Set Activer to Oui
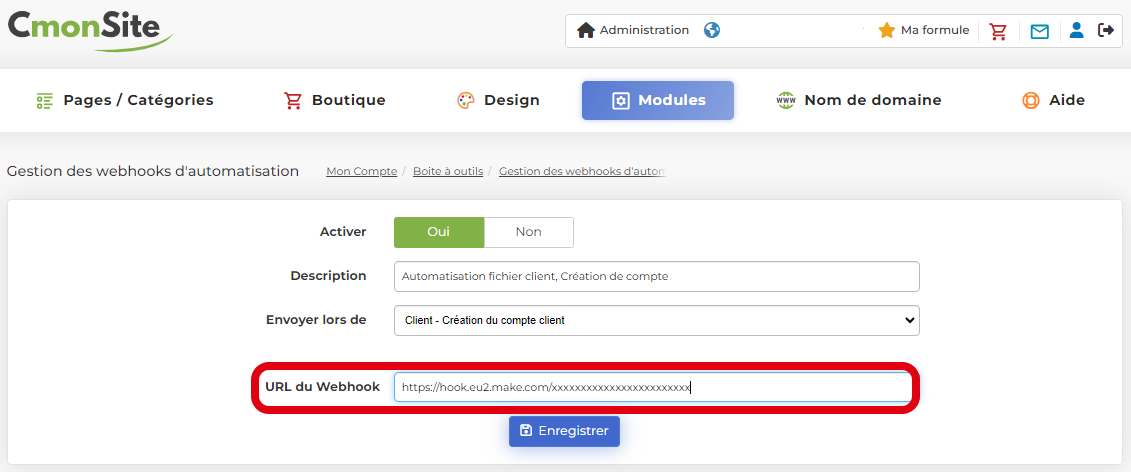1131x472 pixels. (x=438, y=232)
